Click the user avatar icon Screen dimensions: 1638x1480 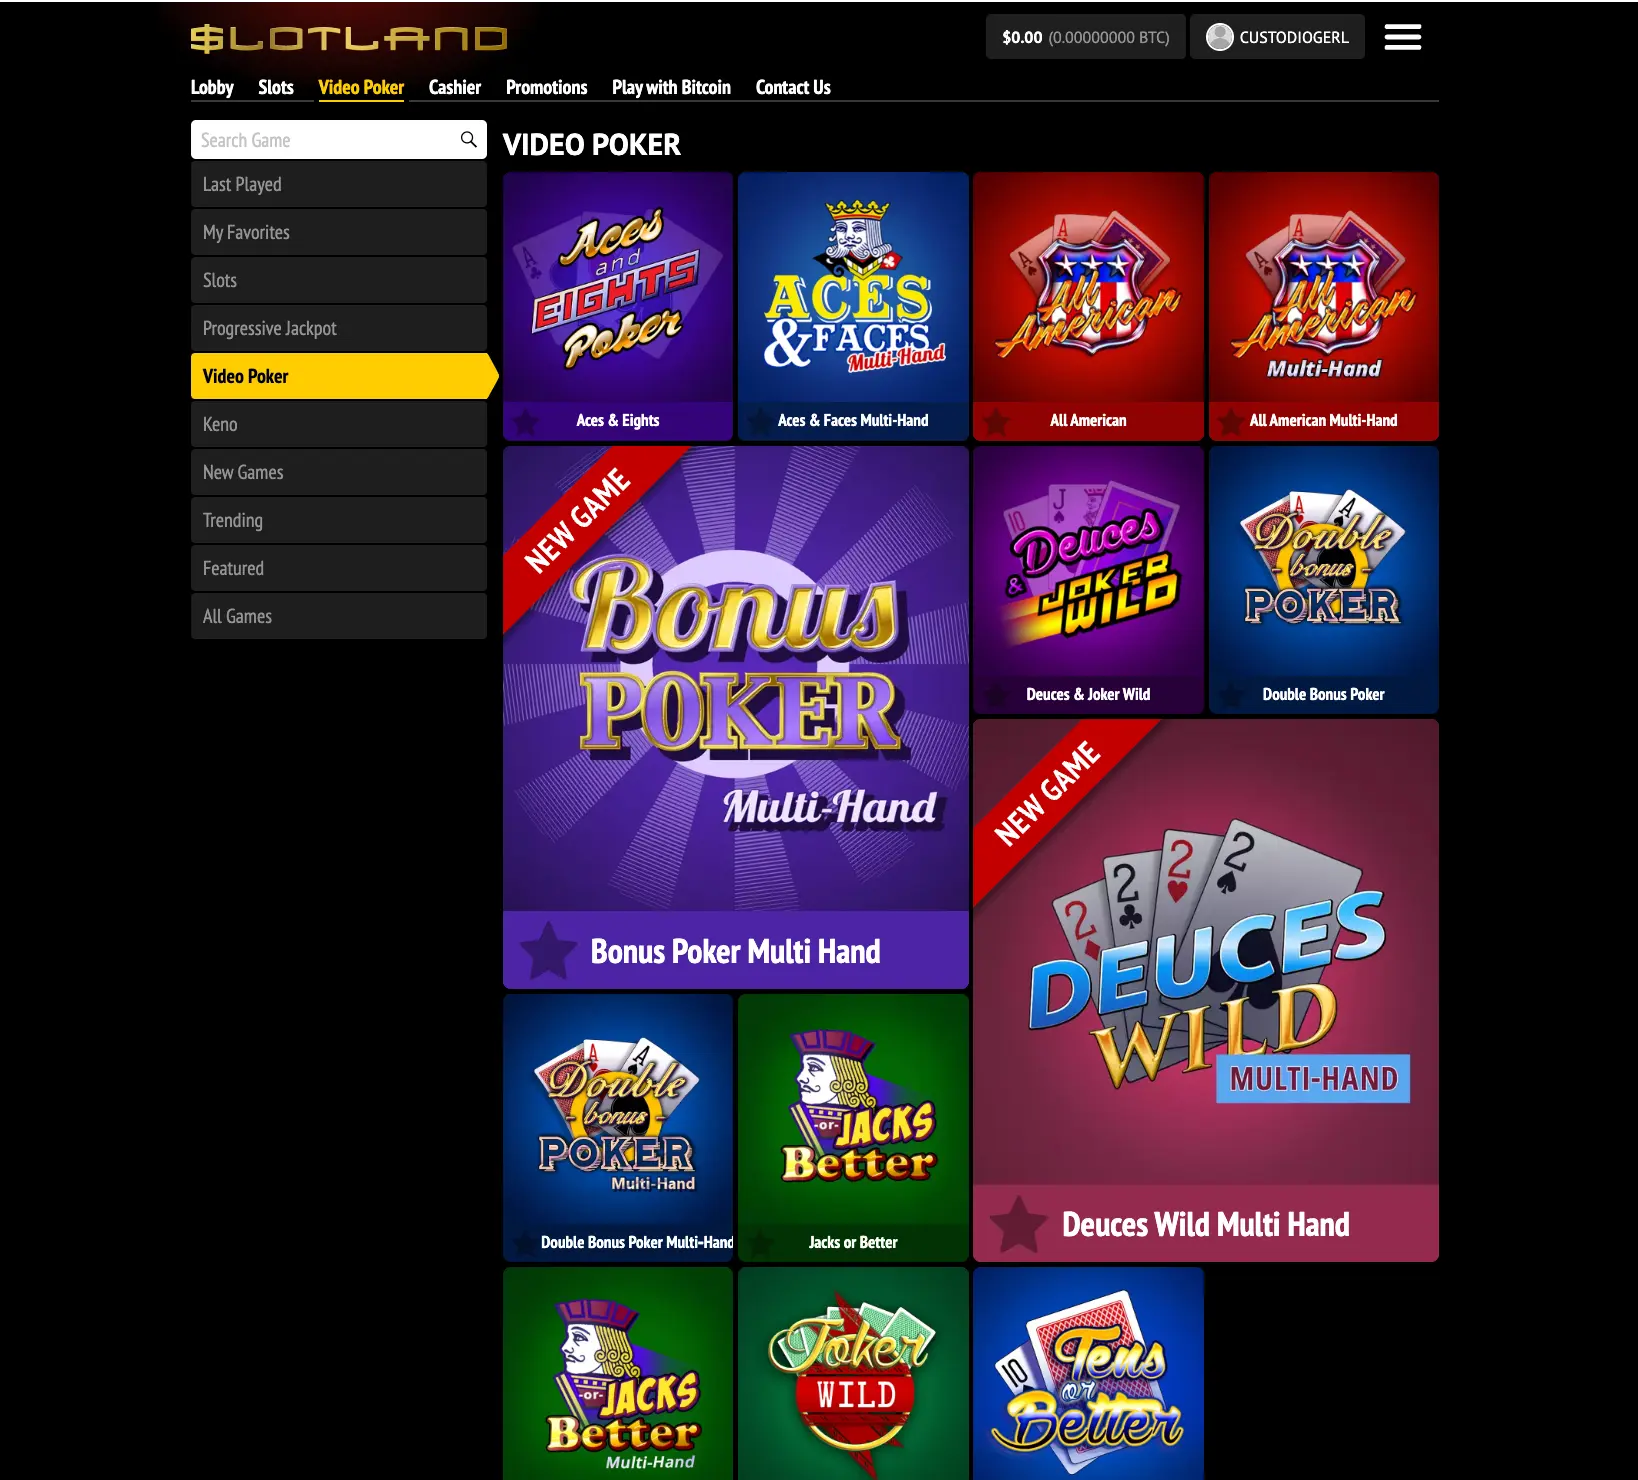point(1219,37)
